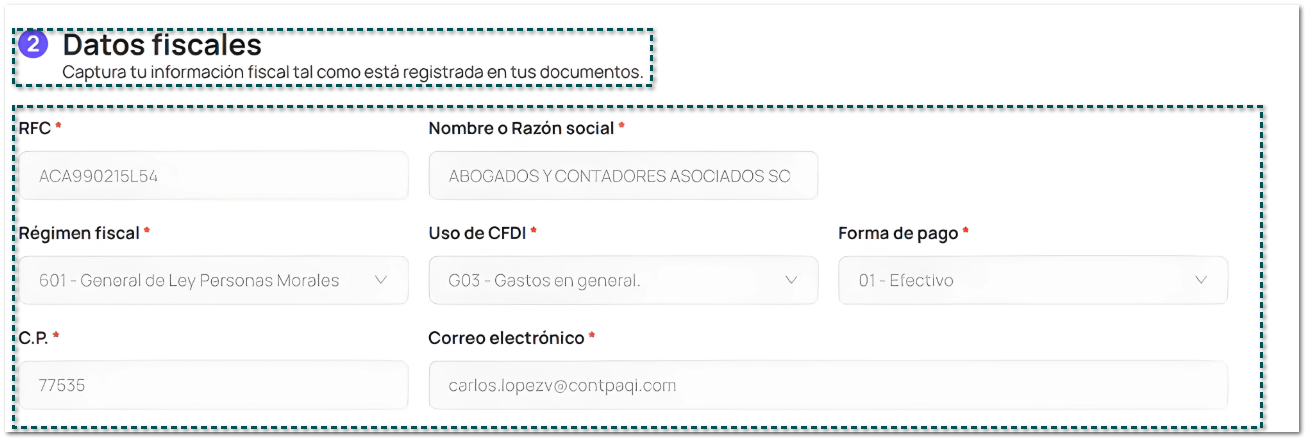Click the Uso de CFDI label

coord(477,232)
